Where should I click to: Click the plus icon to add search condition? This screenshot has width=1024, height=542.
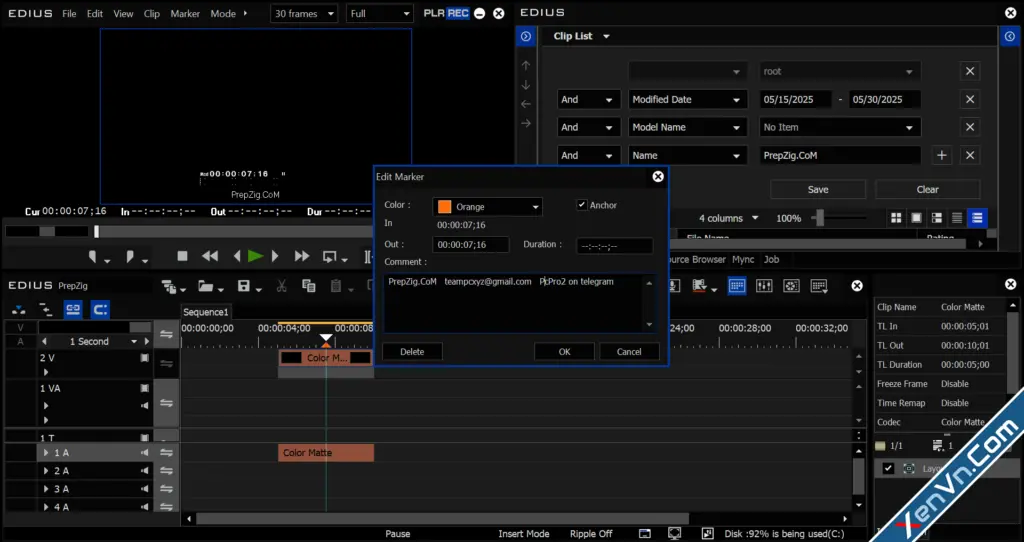point(942,155)
